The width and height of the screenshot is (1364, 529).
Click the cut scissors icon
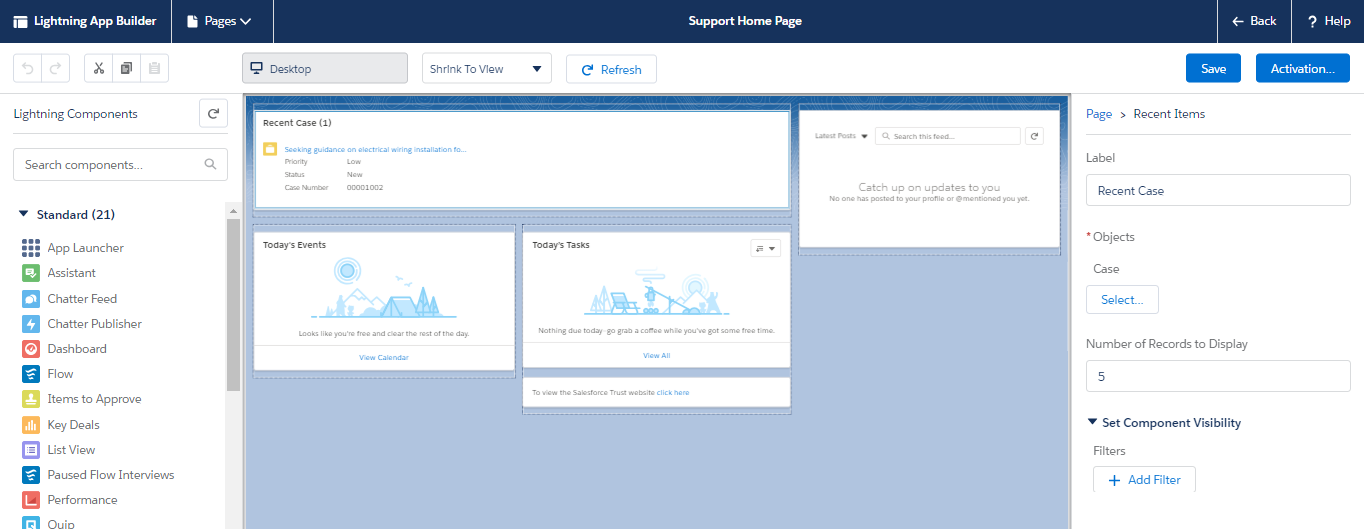99,68
